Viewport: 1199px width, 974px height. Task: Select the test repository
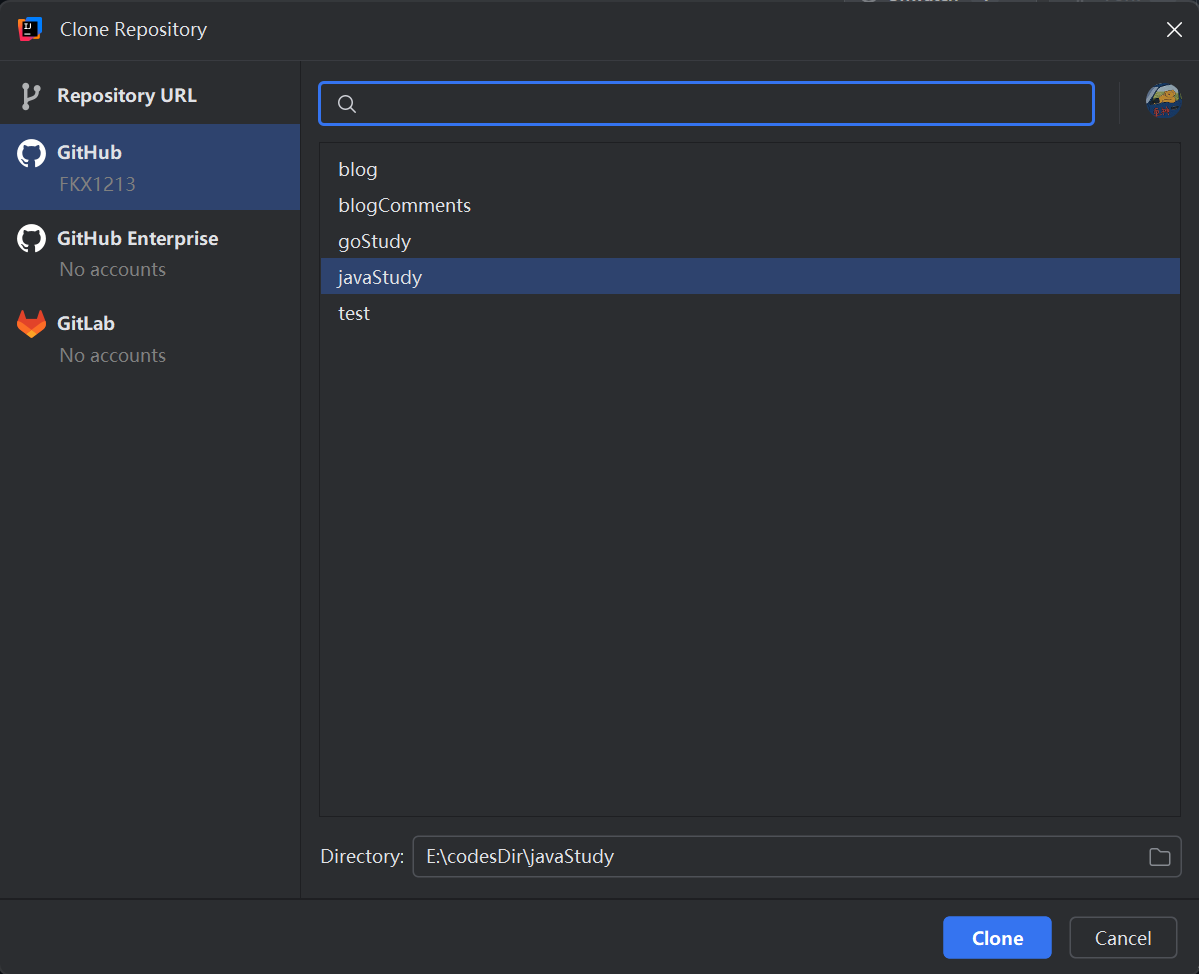click(750, 313)
